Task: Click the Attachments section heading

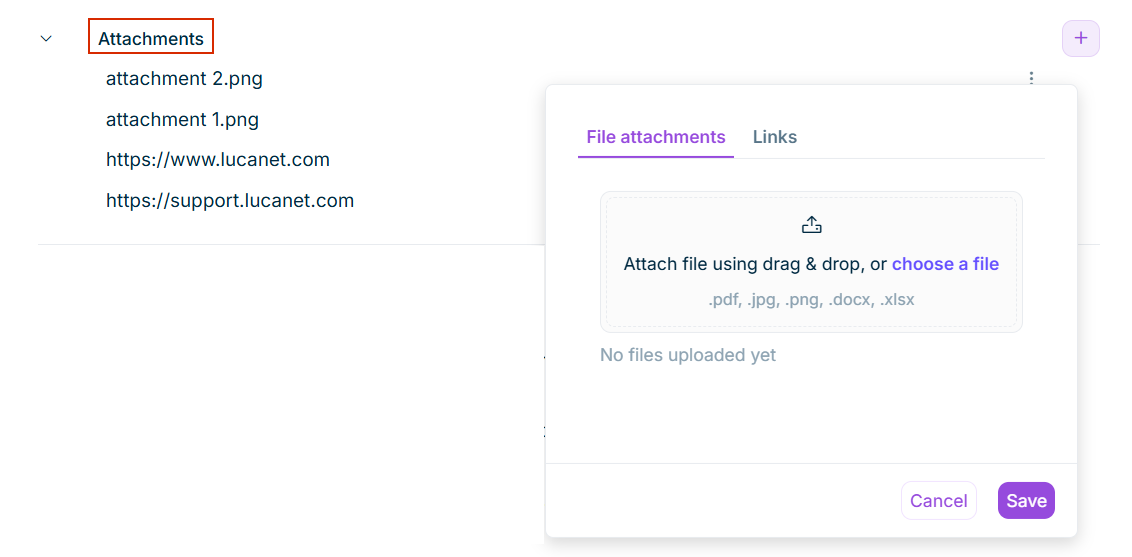Action: click(151, 39)
